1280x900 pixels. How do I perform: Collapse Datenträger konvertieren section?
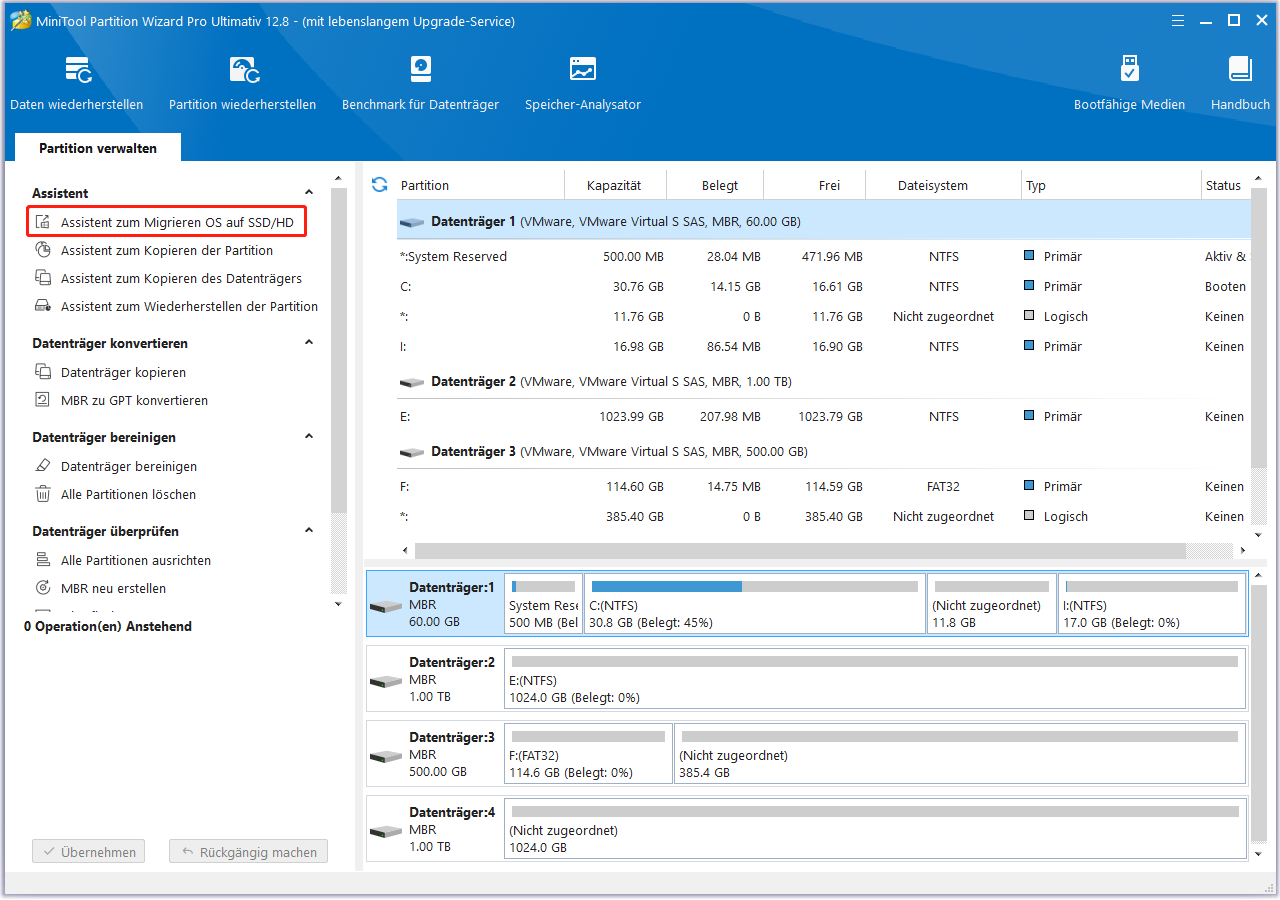309,342
